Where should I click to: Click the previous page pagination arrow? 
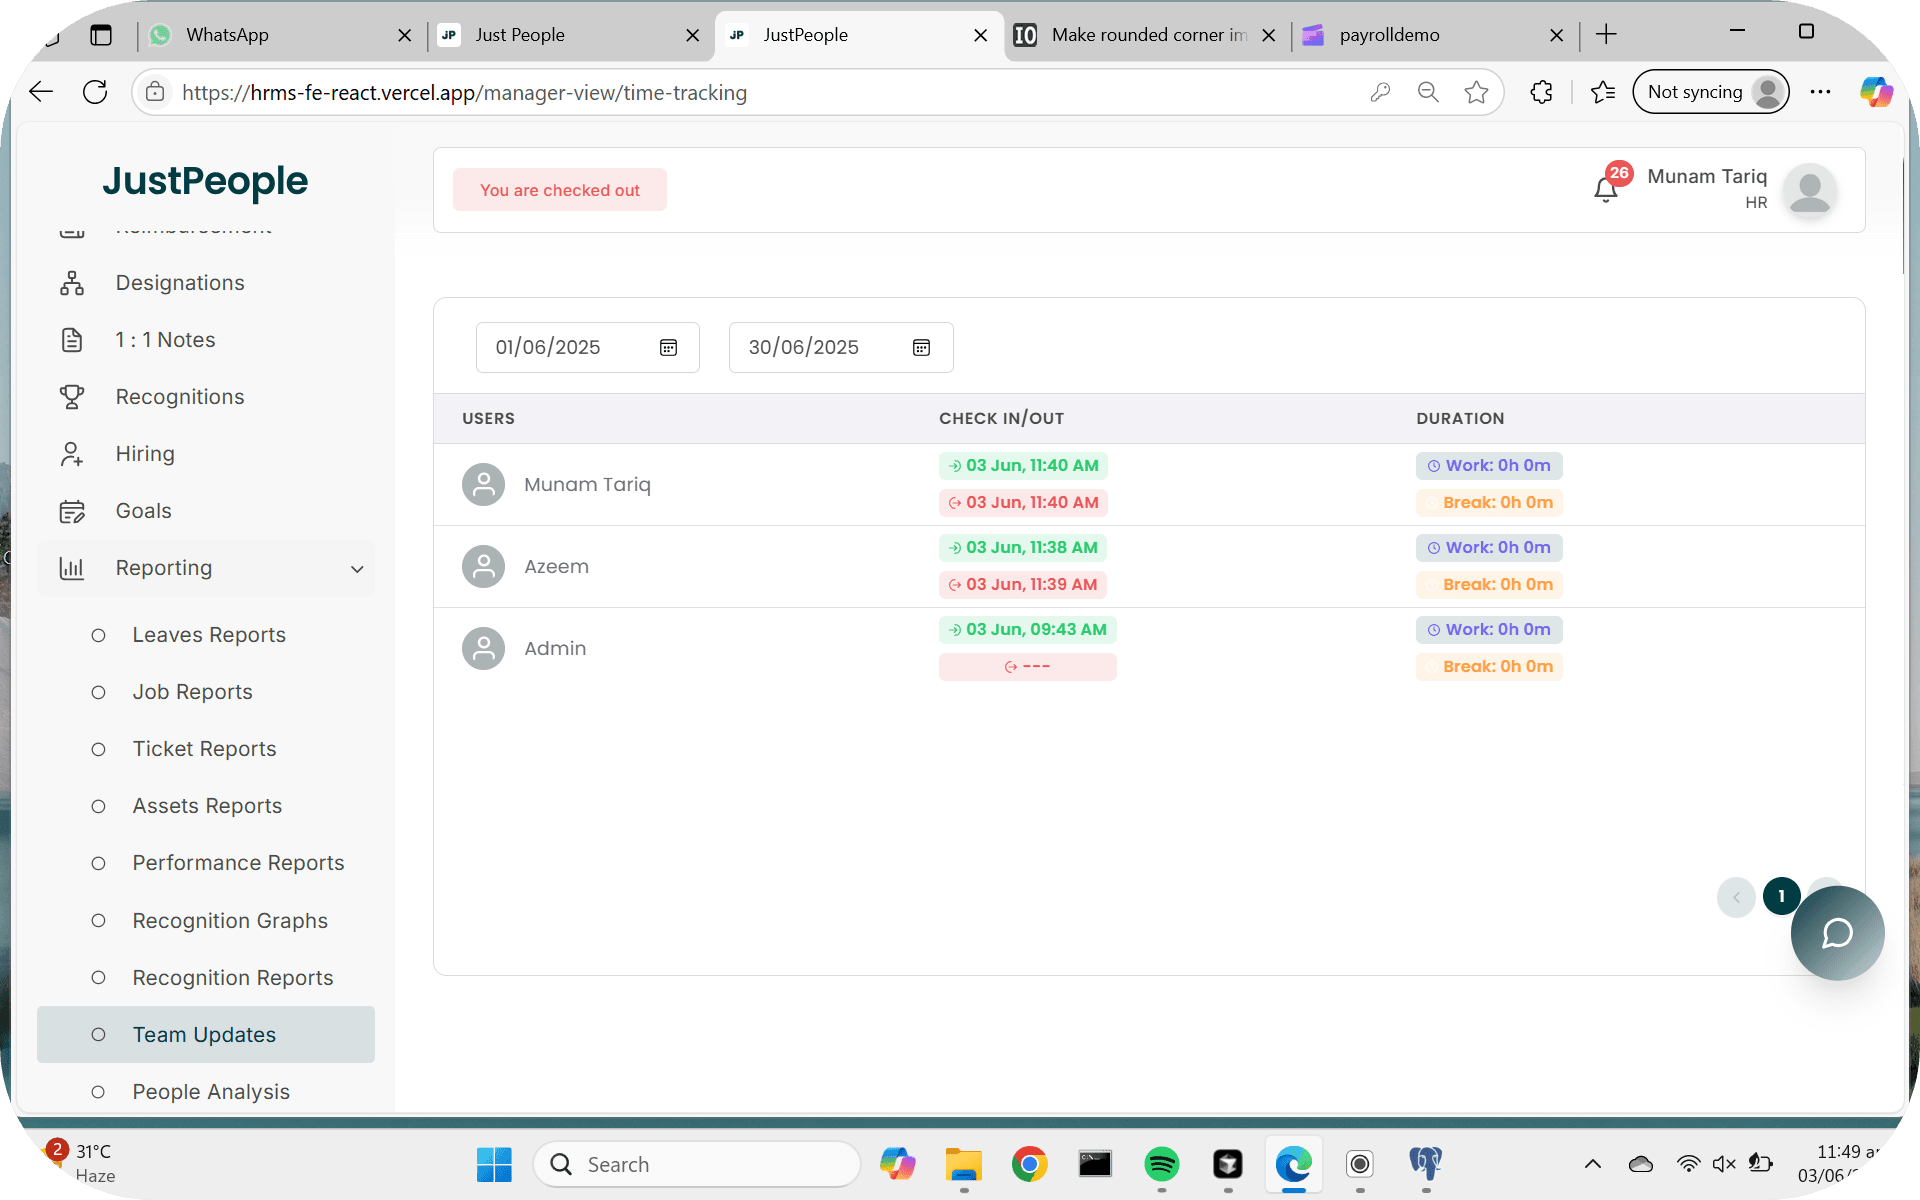click(1736, 897)
